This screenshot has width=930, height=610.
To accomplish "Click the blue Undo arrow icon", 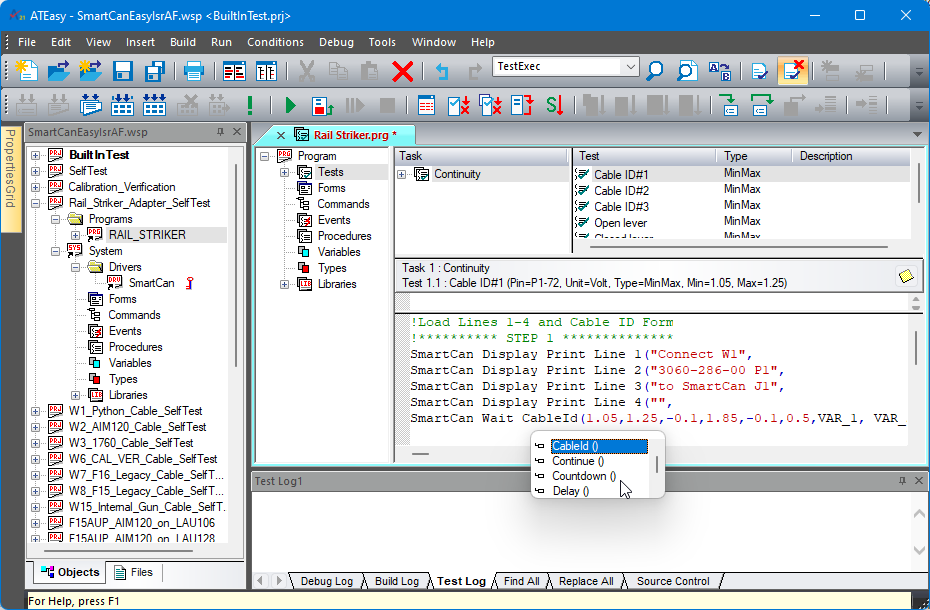I will click(x=442, y=71).
